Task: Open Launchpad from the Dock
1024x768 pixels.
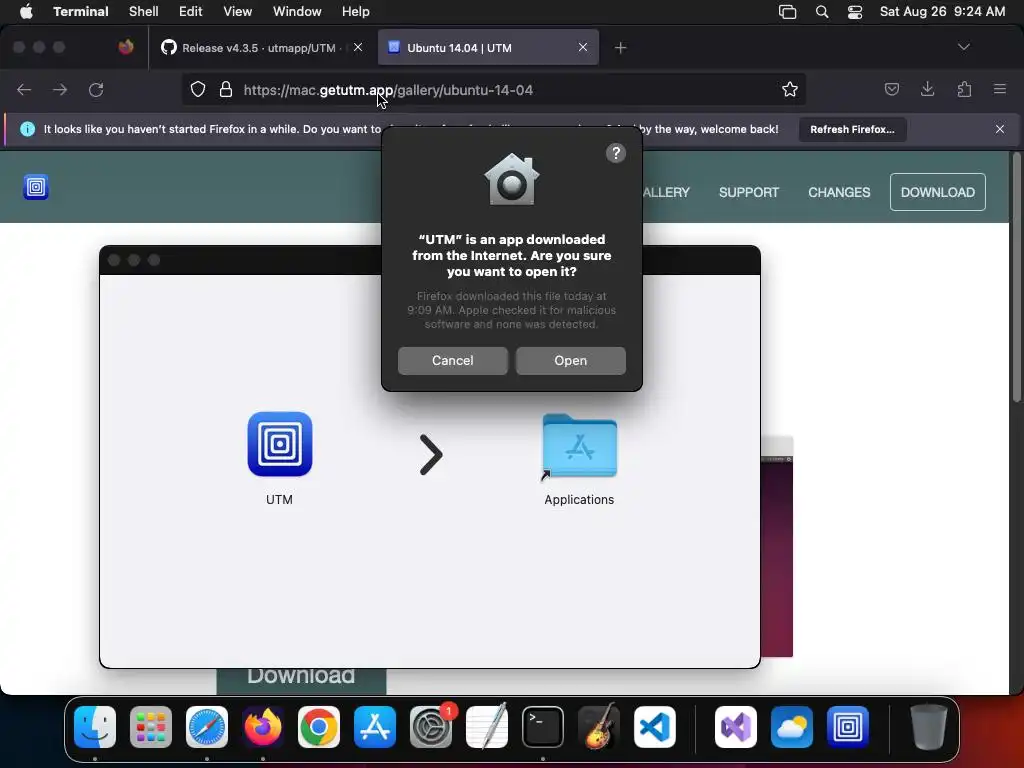Action: click(151, 727)
